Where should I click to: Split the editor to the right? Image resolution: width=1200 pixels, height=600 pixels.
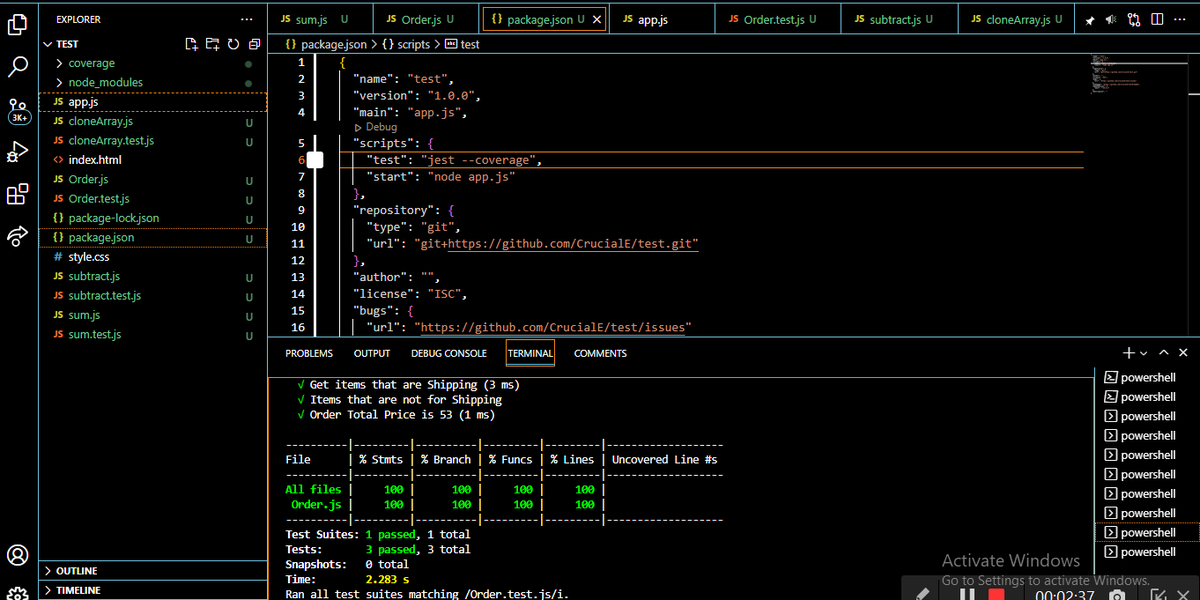point(1157,19)
